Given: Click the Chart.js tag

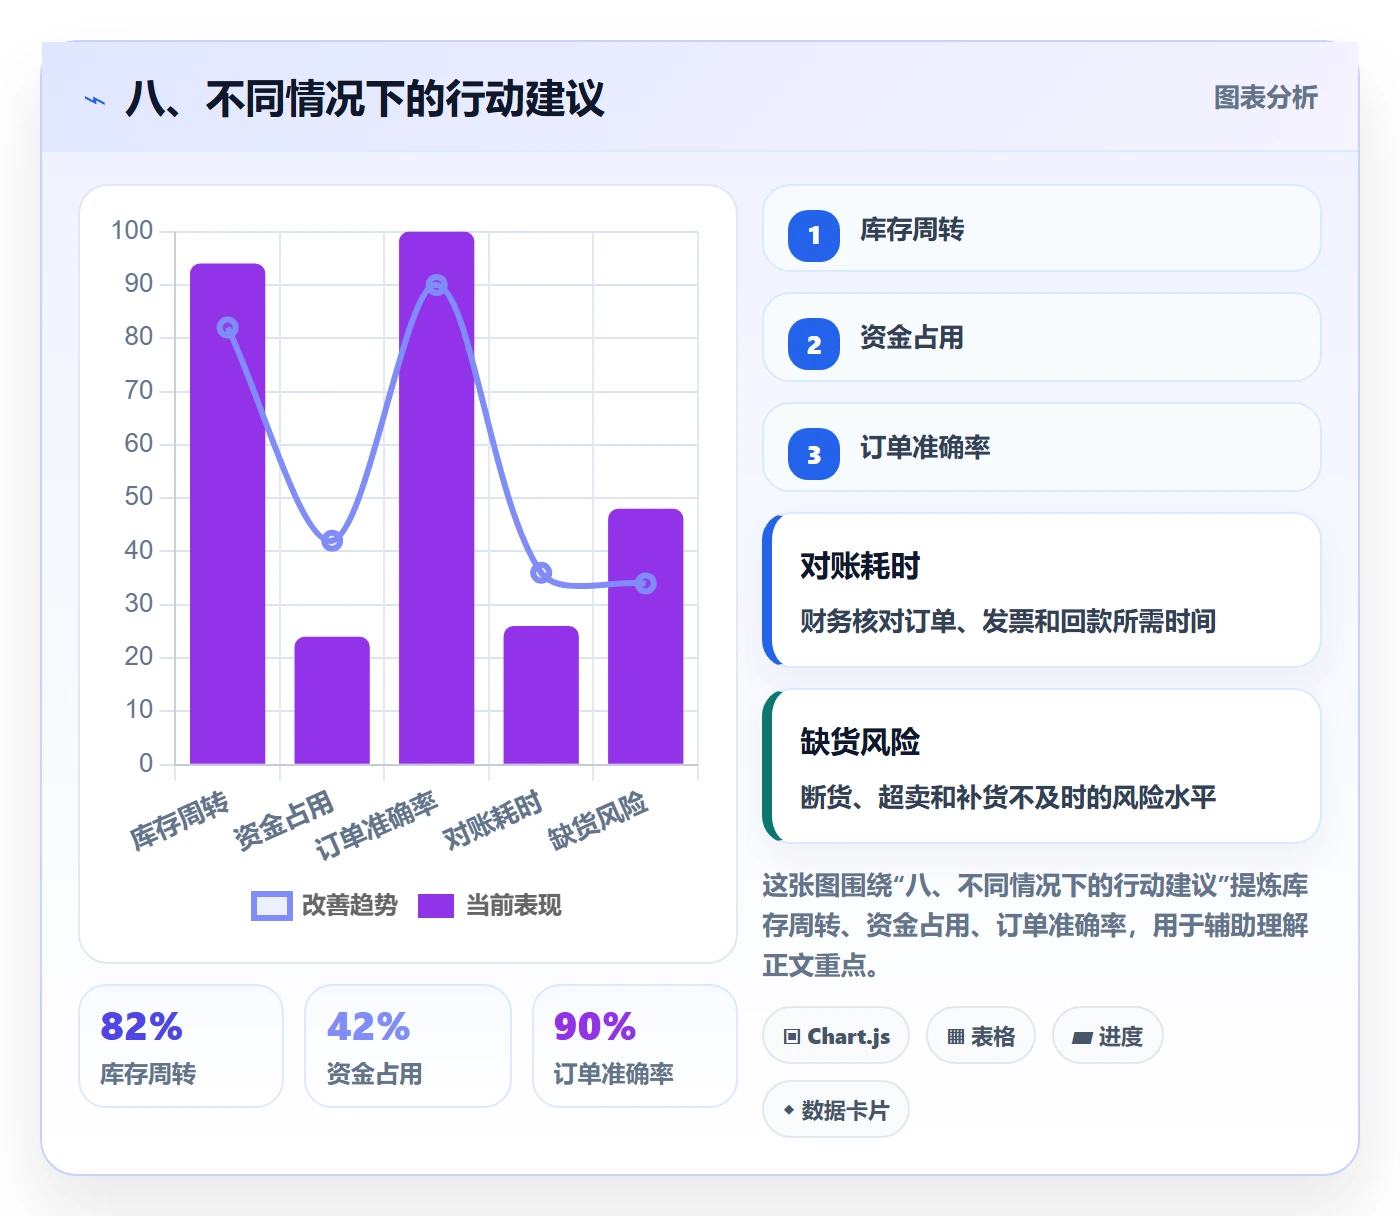Looking at the screenshot, I should point(836,1036).
